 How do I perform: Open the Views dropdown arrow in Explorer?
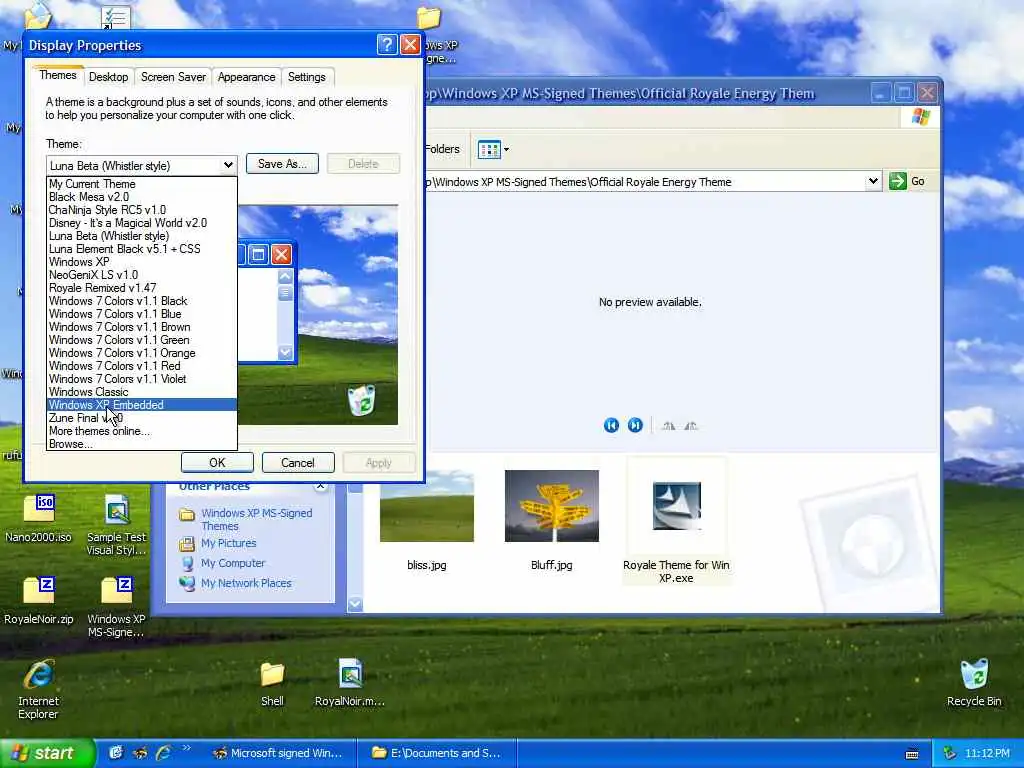tap(506, 150)
